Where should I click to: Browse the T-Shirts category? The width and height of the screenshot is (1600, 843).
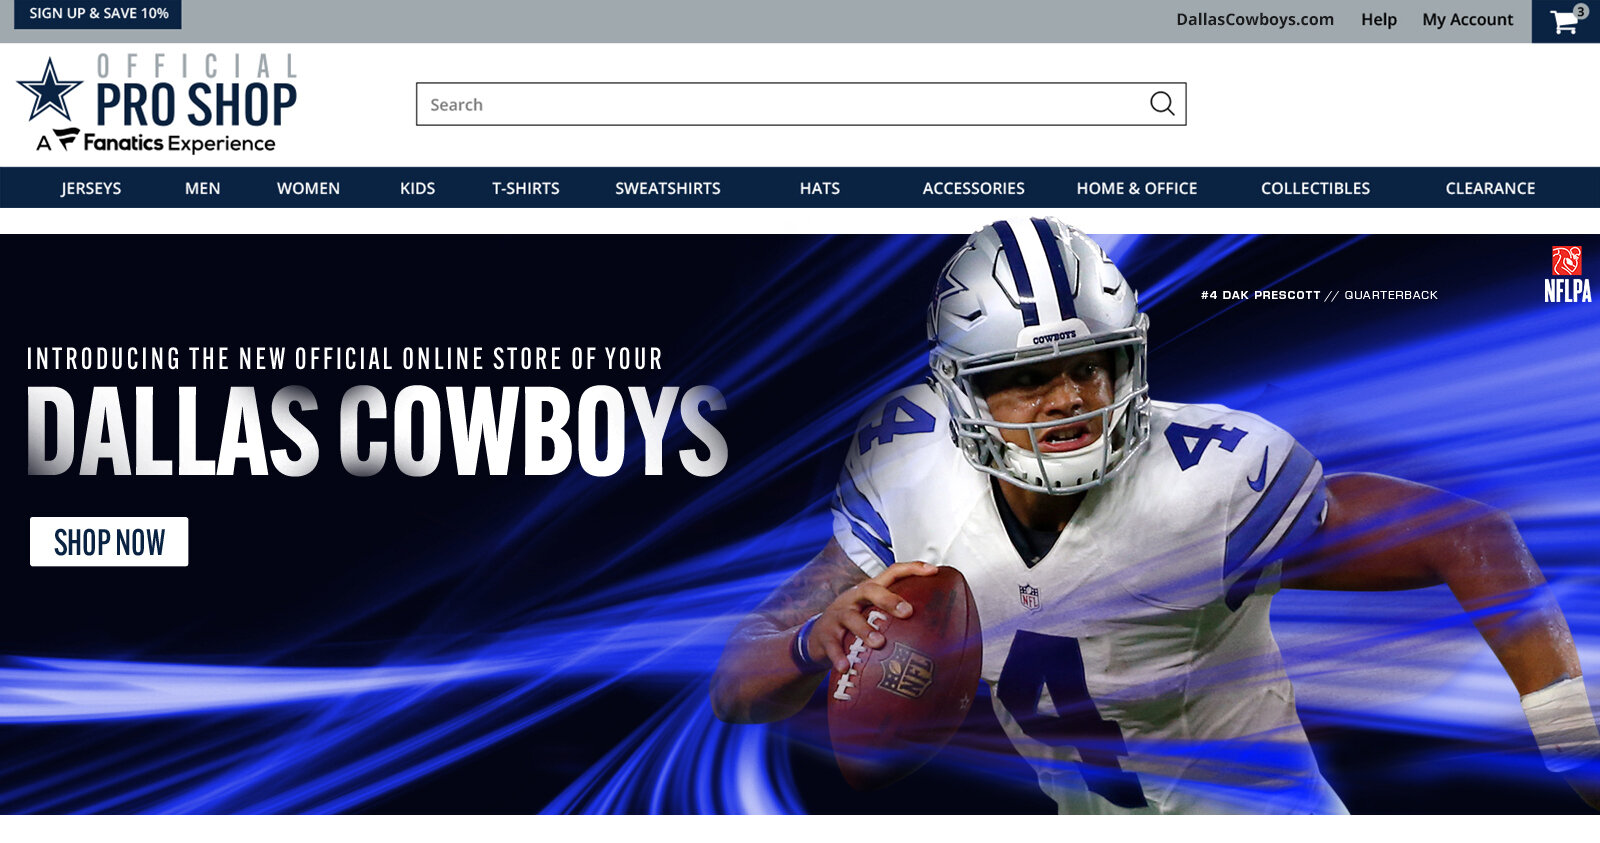525,188
